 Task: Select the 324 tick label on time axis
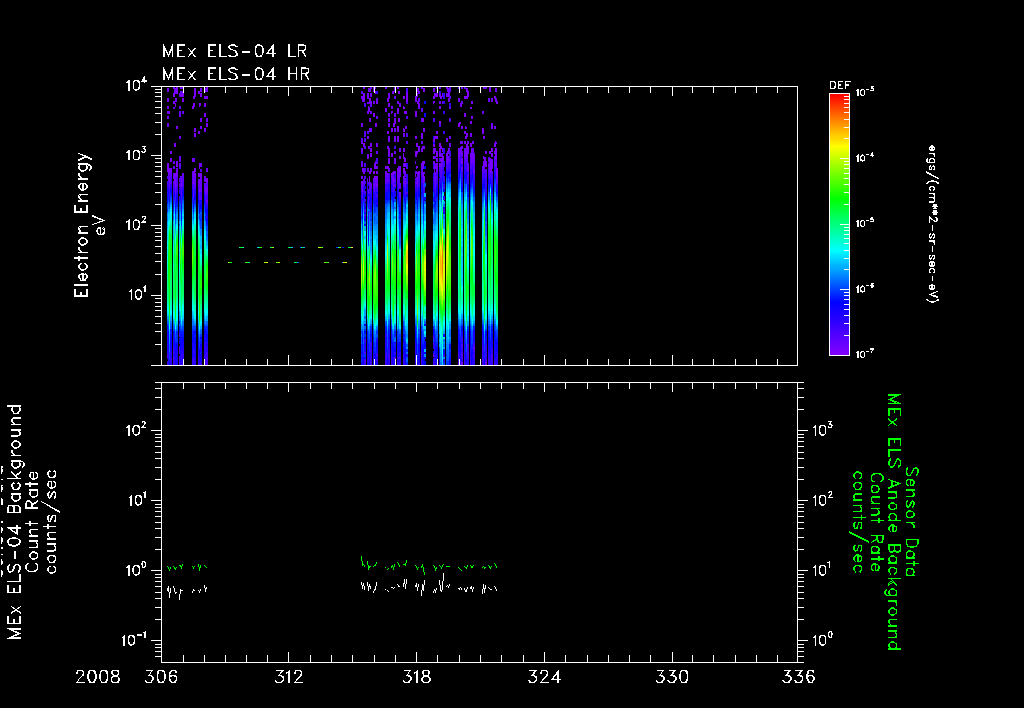click(544, 677)
